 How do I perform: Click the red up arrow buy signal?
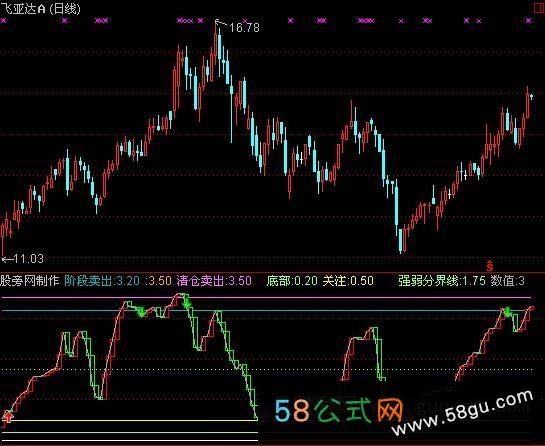pyautogui.click(x=7, y=415)
